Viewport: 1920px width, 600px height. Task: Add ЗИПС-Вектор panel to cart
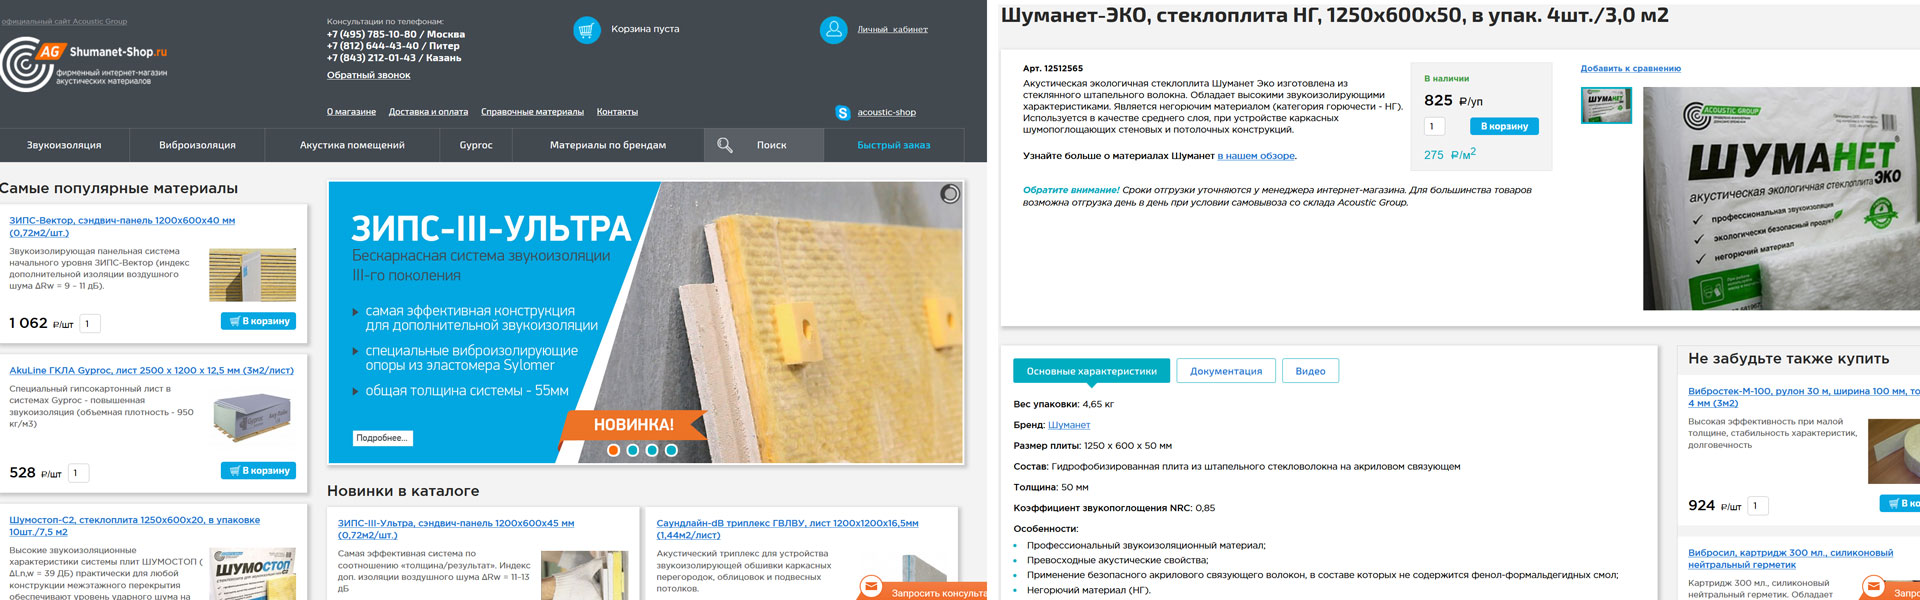[258, 321]
